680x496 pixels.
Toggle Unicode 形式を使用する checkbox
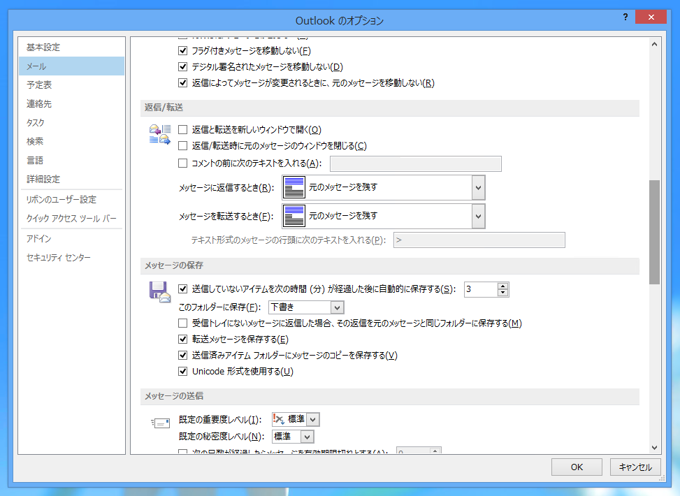183,371
